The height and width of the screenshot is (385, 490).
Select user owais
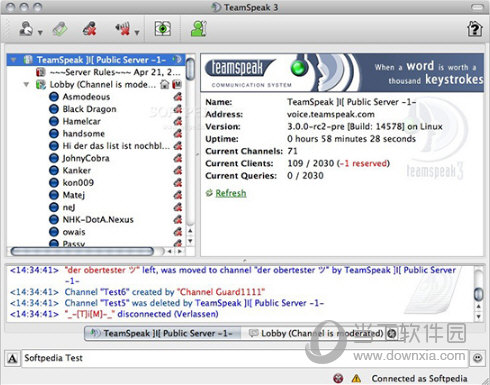click(74, 232)
